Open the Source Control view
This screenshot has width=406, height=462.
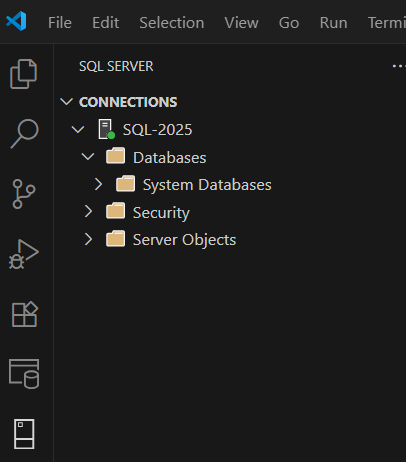pos(24,194)
